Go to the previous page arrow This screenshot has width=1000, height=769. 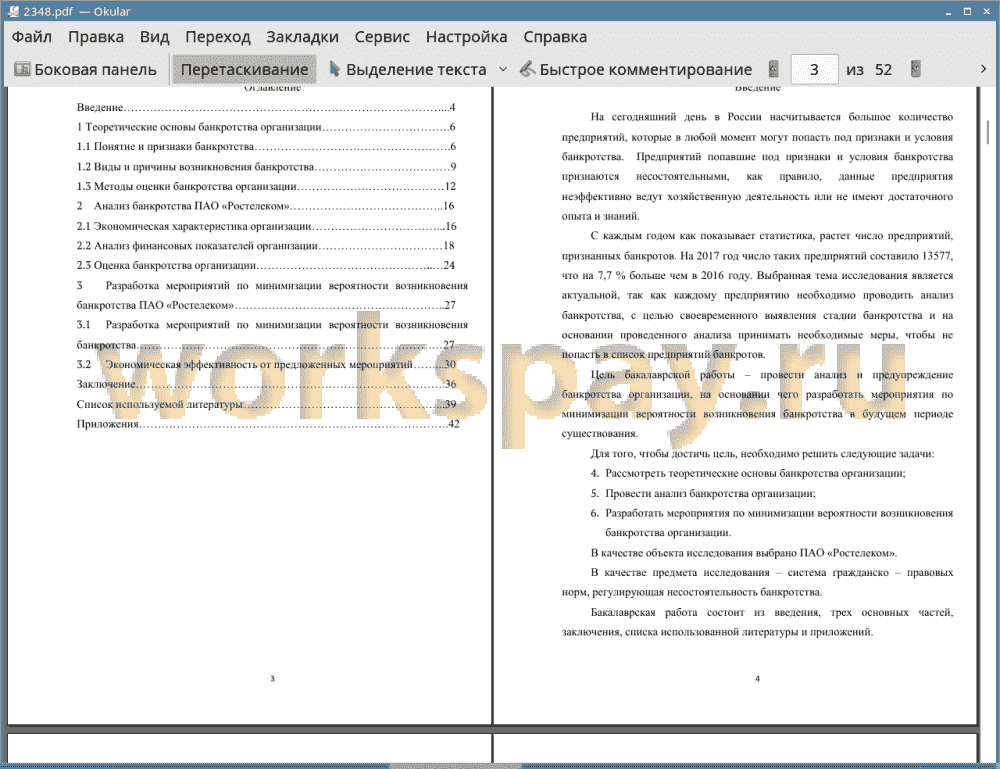coord(774,69)
